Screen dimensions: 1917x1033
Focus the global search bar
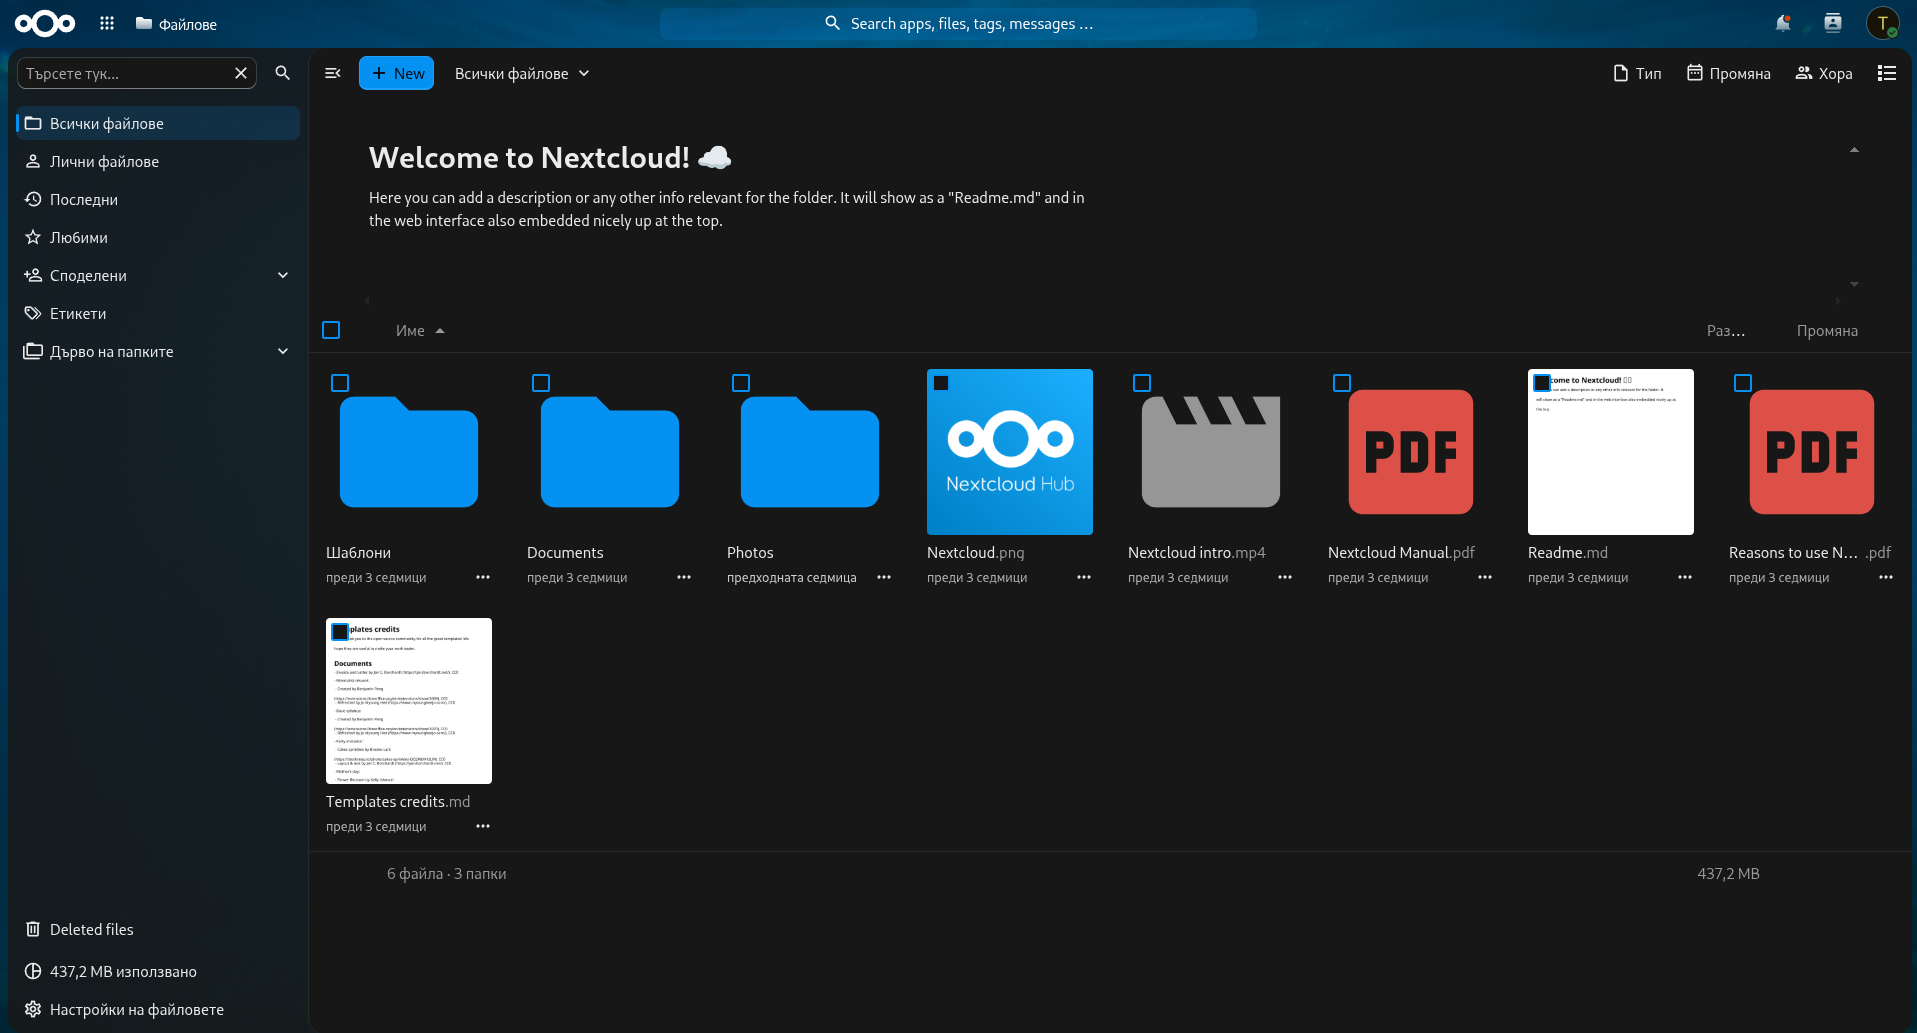[958, 23]
